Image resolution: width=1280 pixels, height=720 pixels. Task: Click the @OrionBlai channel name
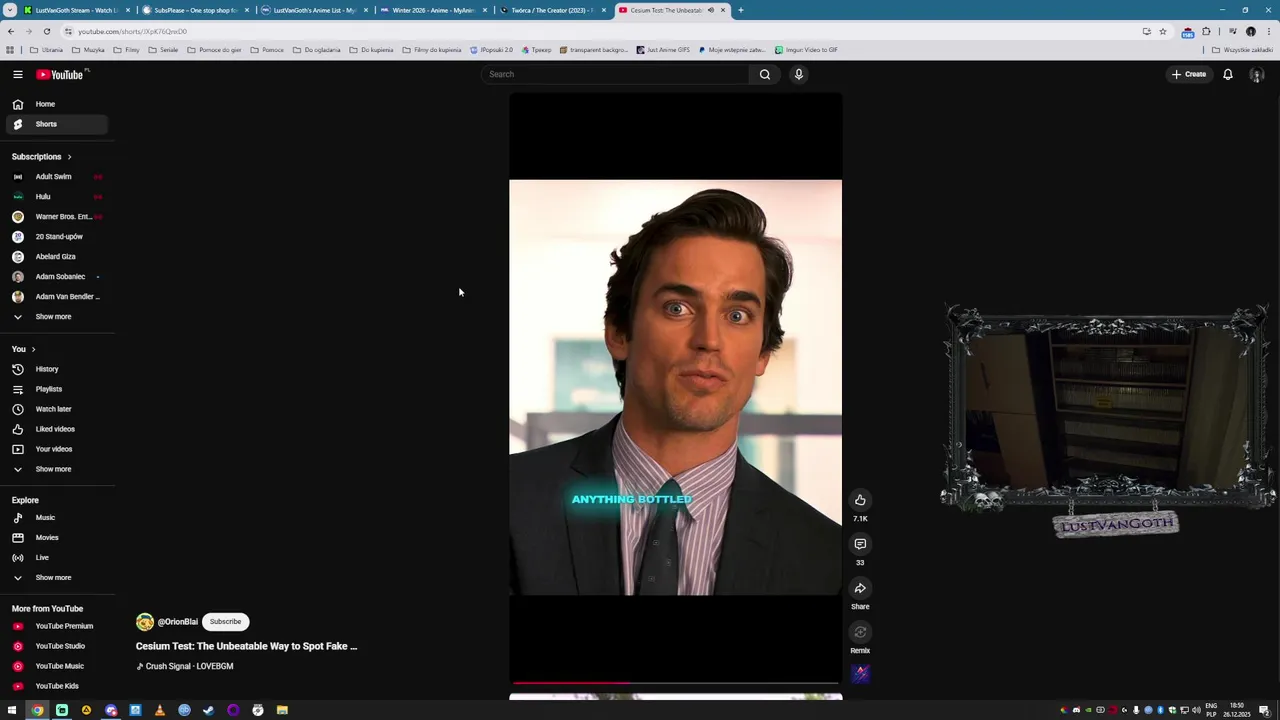(178, 622)
